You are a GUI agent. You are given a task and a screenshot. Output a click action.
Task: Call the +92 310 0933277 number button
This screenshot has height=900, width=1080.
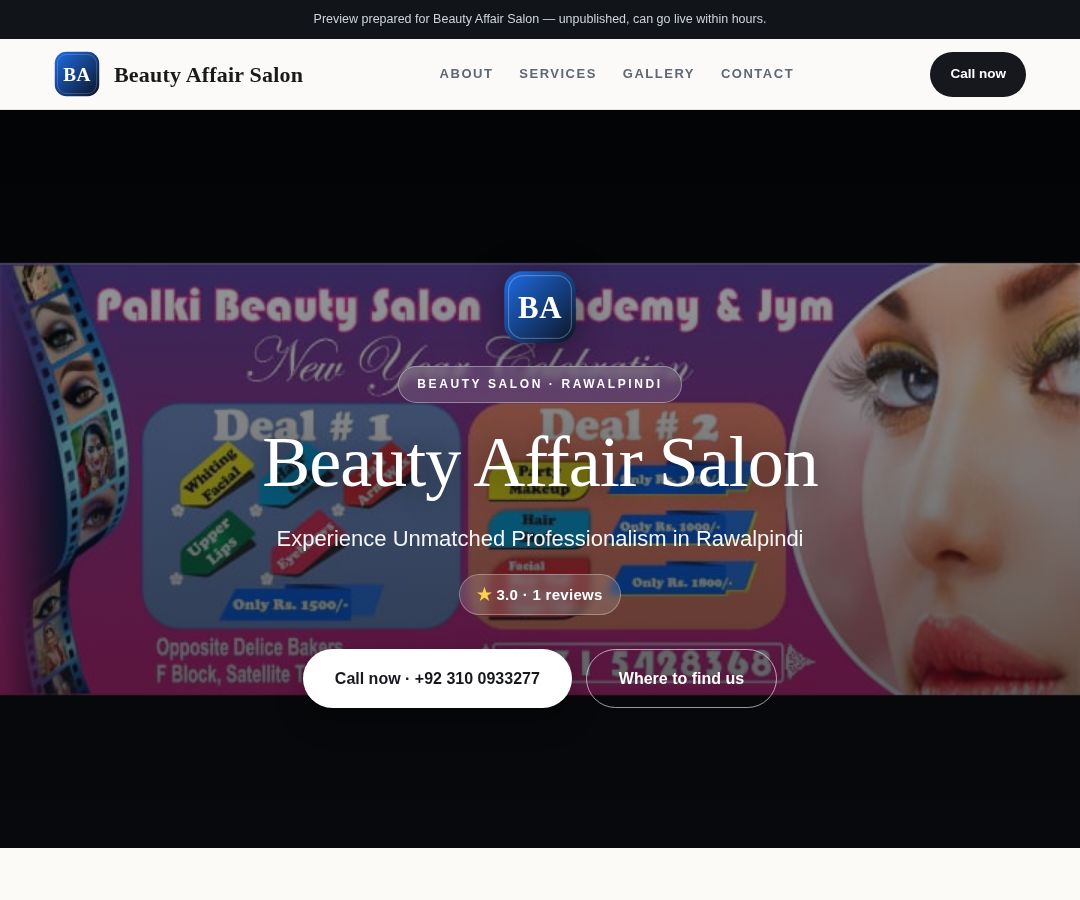click(x=437, y=678)
